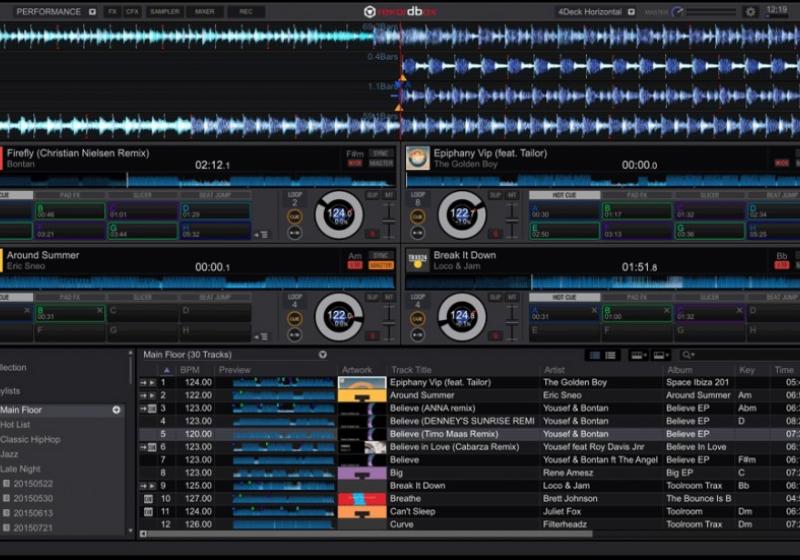Click the plus icon beside Main Floor
The image size is (800, 560).
[116, 410]
